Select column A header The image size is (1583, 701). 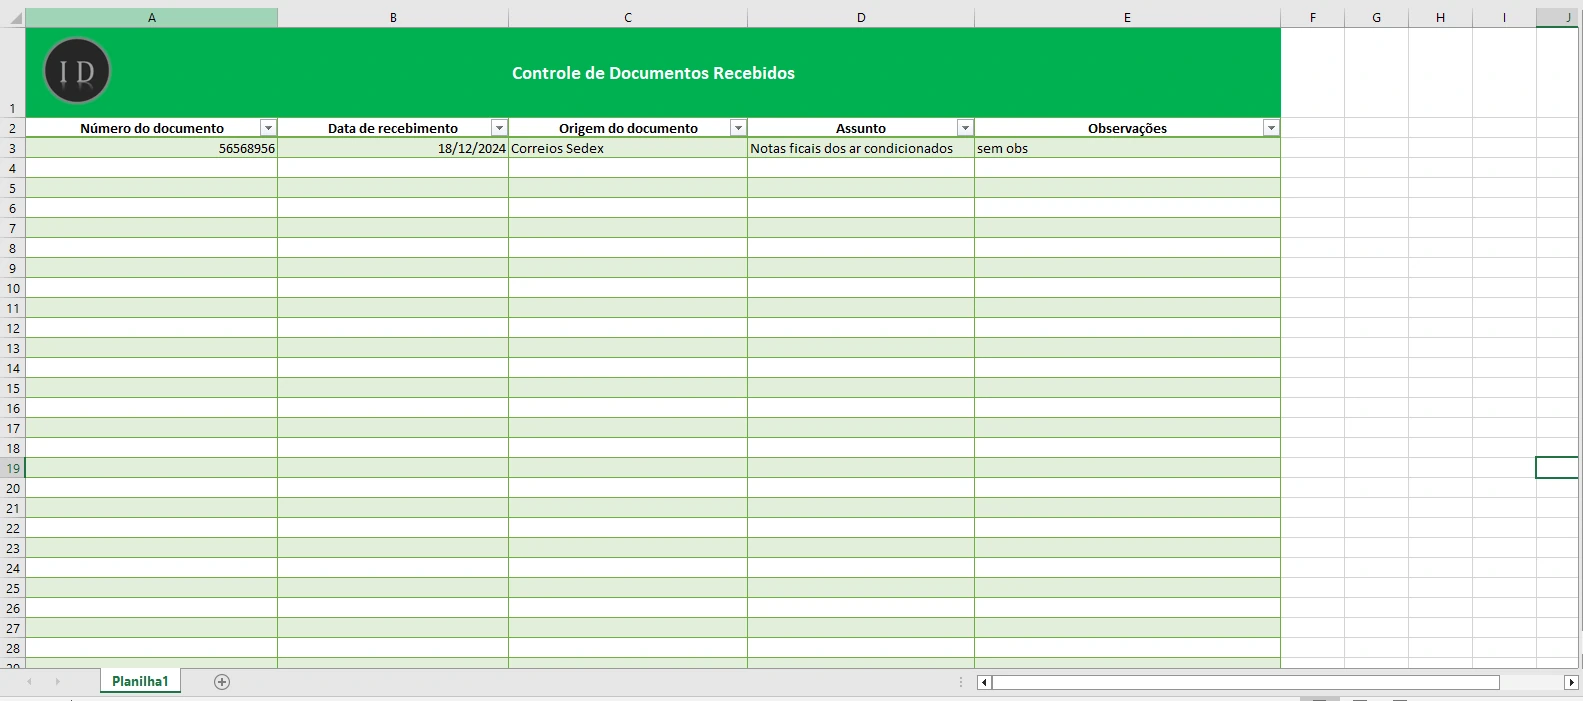click(152, 18)
